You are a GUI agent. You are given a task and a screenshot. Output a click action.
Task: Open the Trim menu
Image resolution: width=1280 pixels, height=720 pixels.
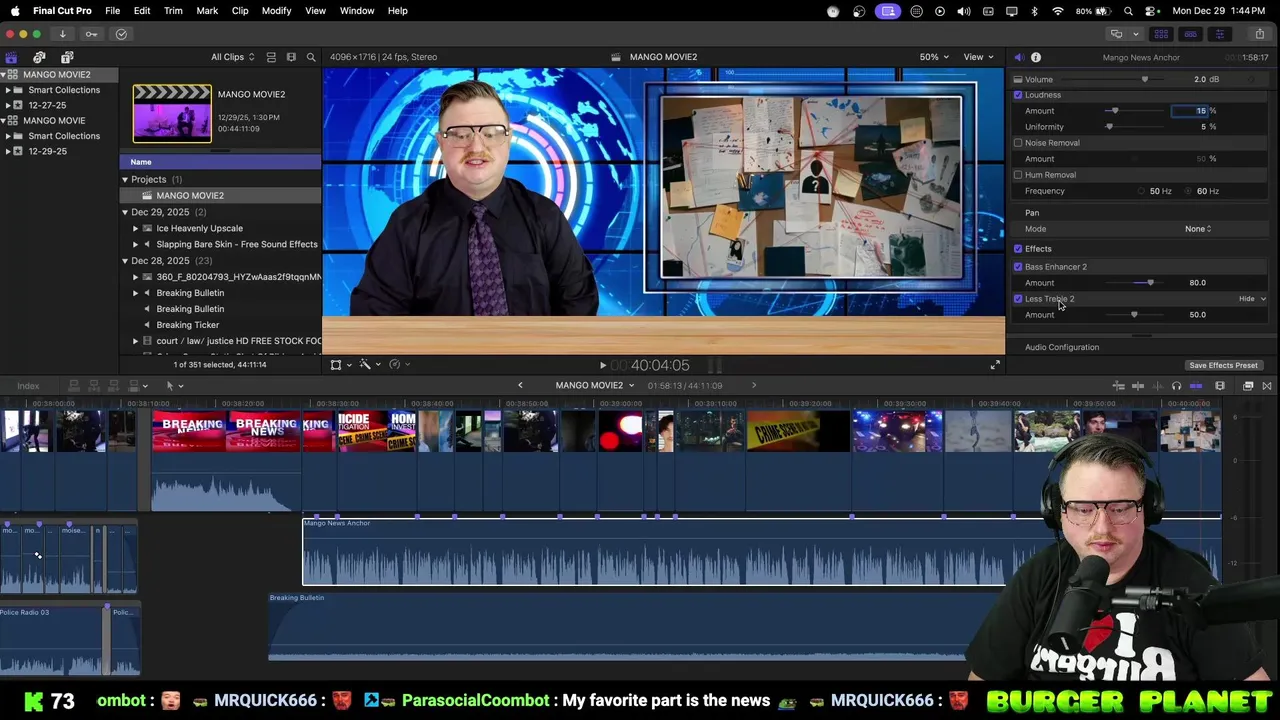tap(173, 11)
